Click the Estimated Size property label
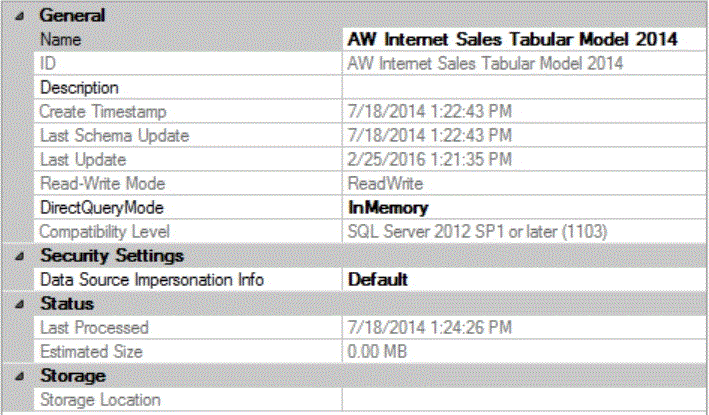Screen dimensions: 709x415 (x=91, y=352)
